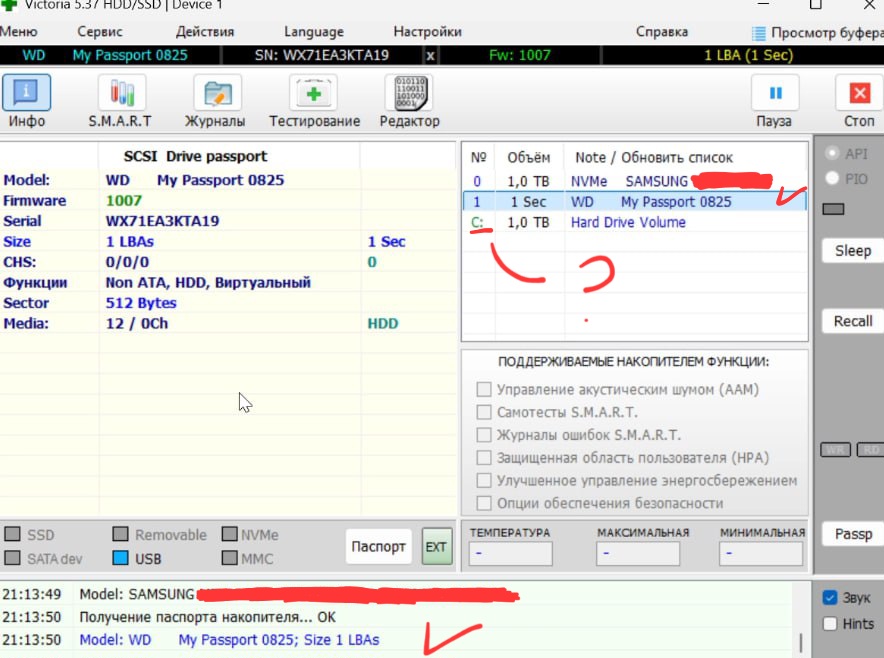Viewport: 884px width, 658px height.
Task: Open the Действия menu
Action: pos(205,32)
